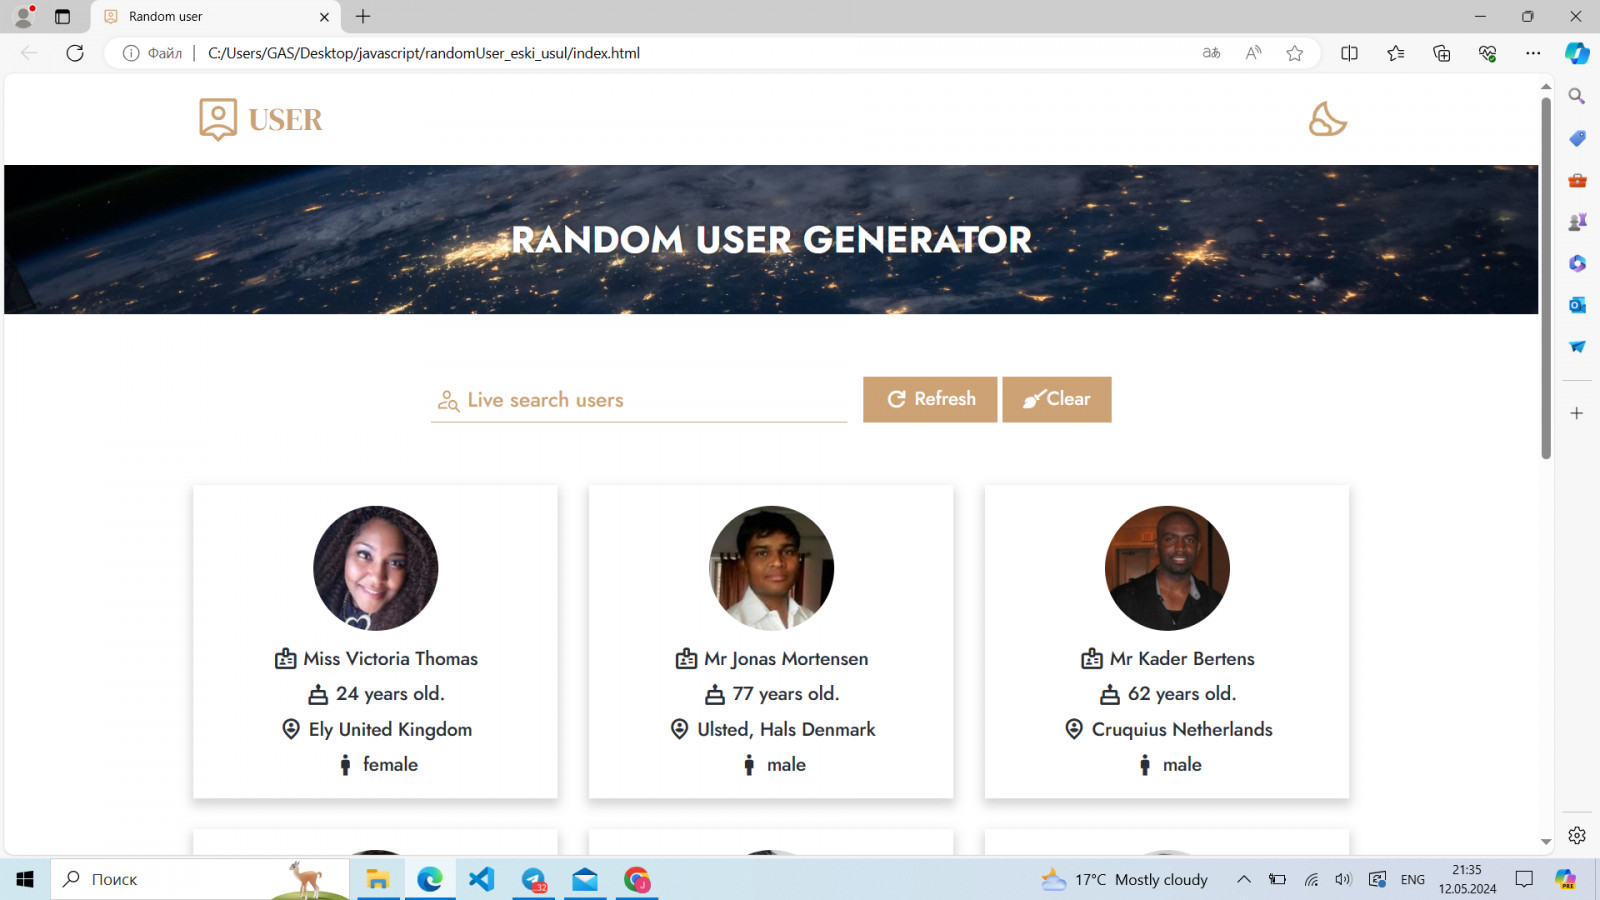Viewport: 1600px width, 900px height.
Task: Launch Visual Studio Code from taskbar
Action: pos(482,879)
